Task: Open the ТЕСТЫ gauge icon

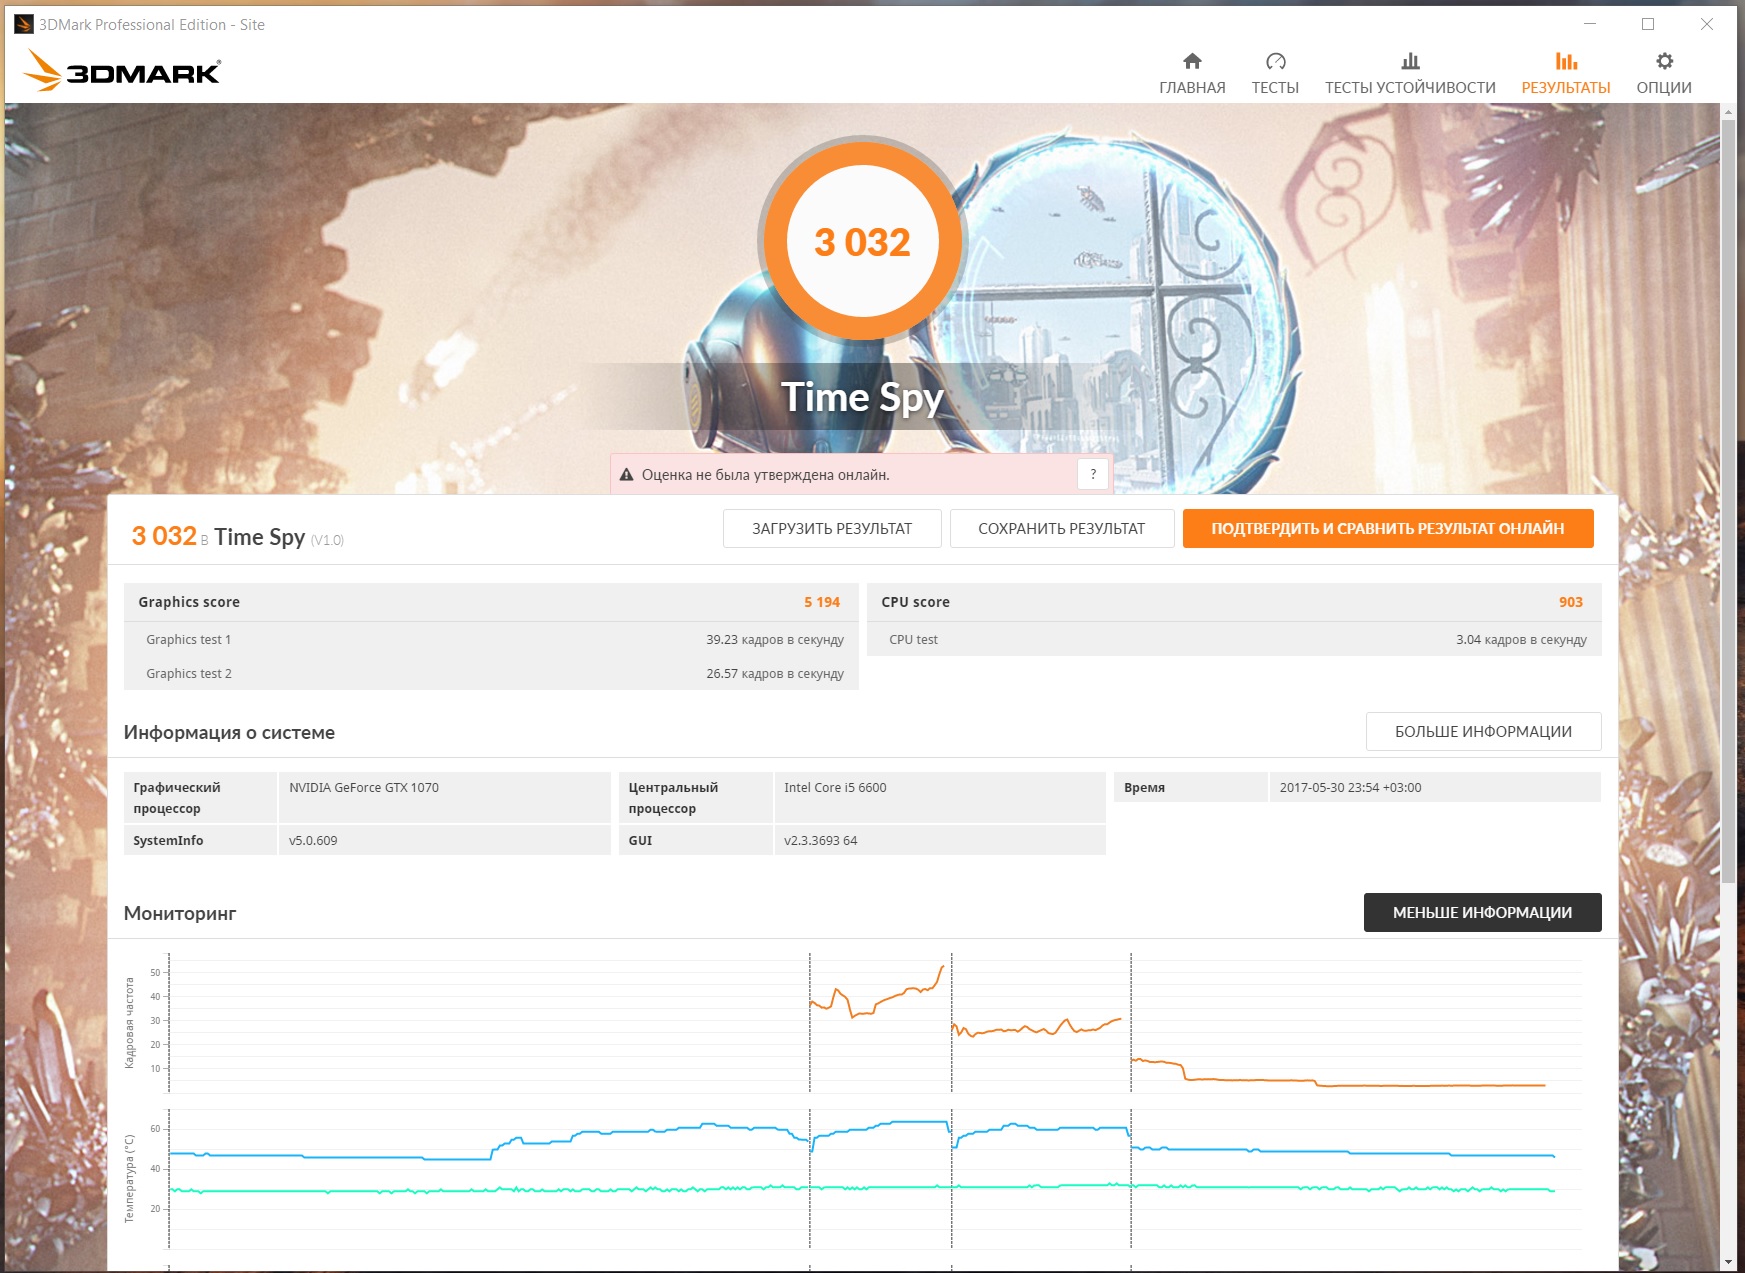Action: pos(1275,61)
